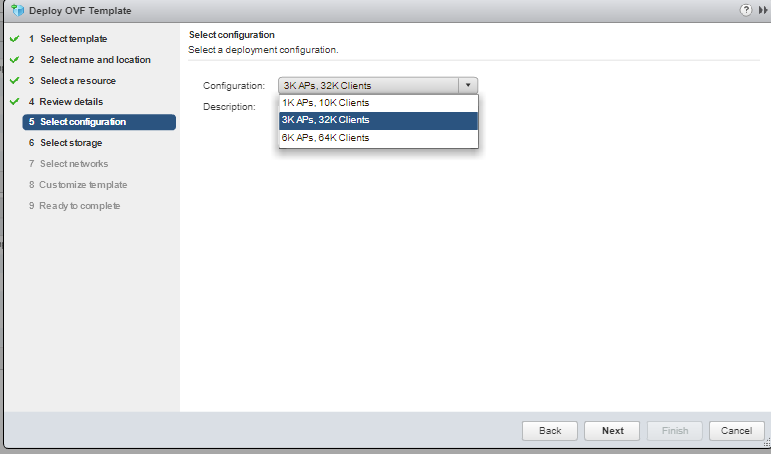Click the 'Select a deployment configuration.' text
This screenshot has width=771, height=454.
[x=263, y=50]
